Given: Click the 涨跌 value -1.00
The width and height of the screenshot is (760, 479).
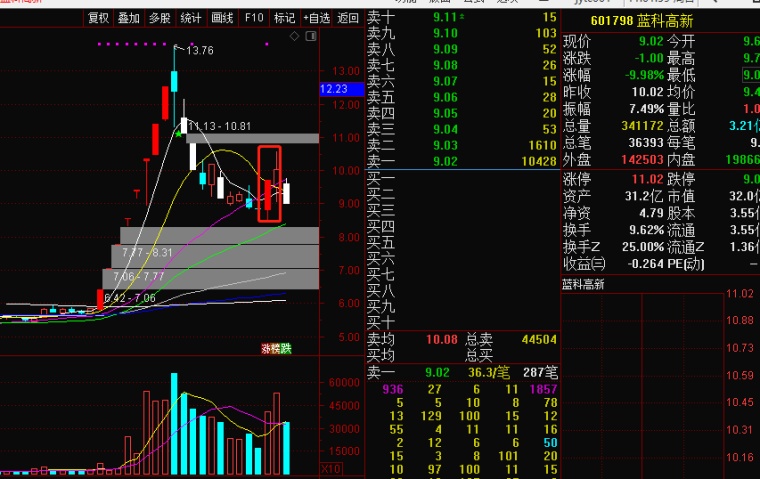Looking at the screenshot, I should [649, 58].
